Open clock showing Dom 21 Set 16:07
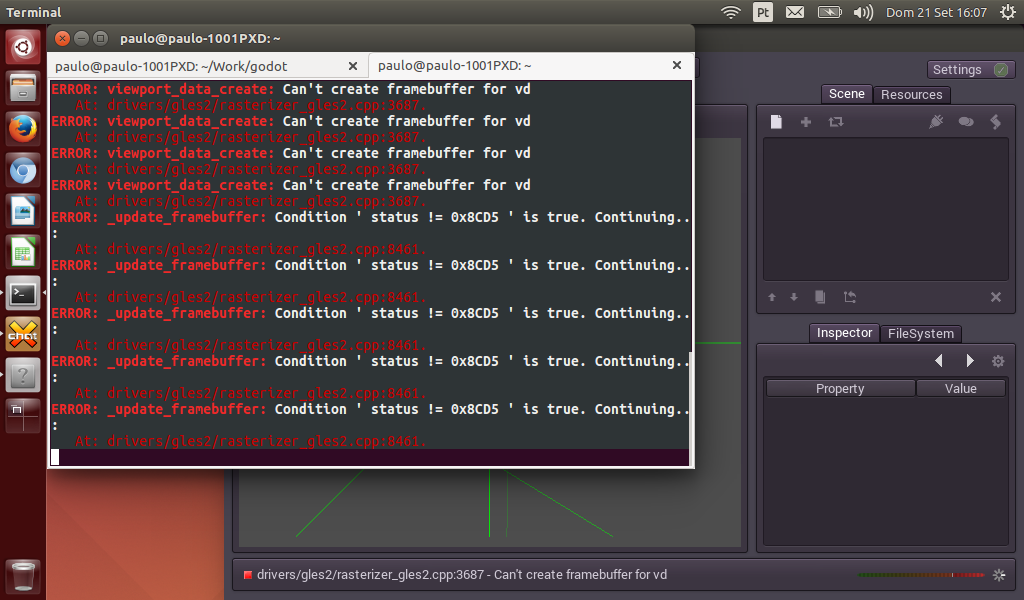The width and height of the screenshot is (1024, 600). tap(936, 12)
